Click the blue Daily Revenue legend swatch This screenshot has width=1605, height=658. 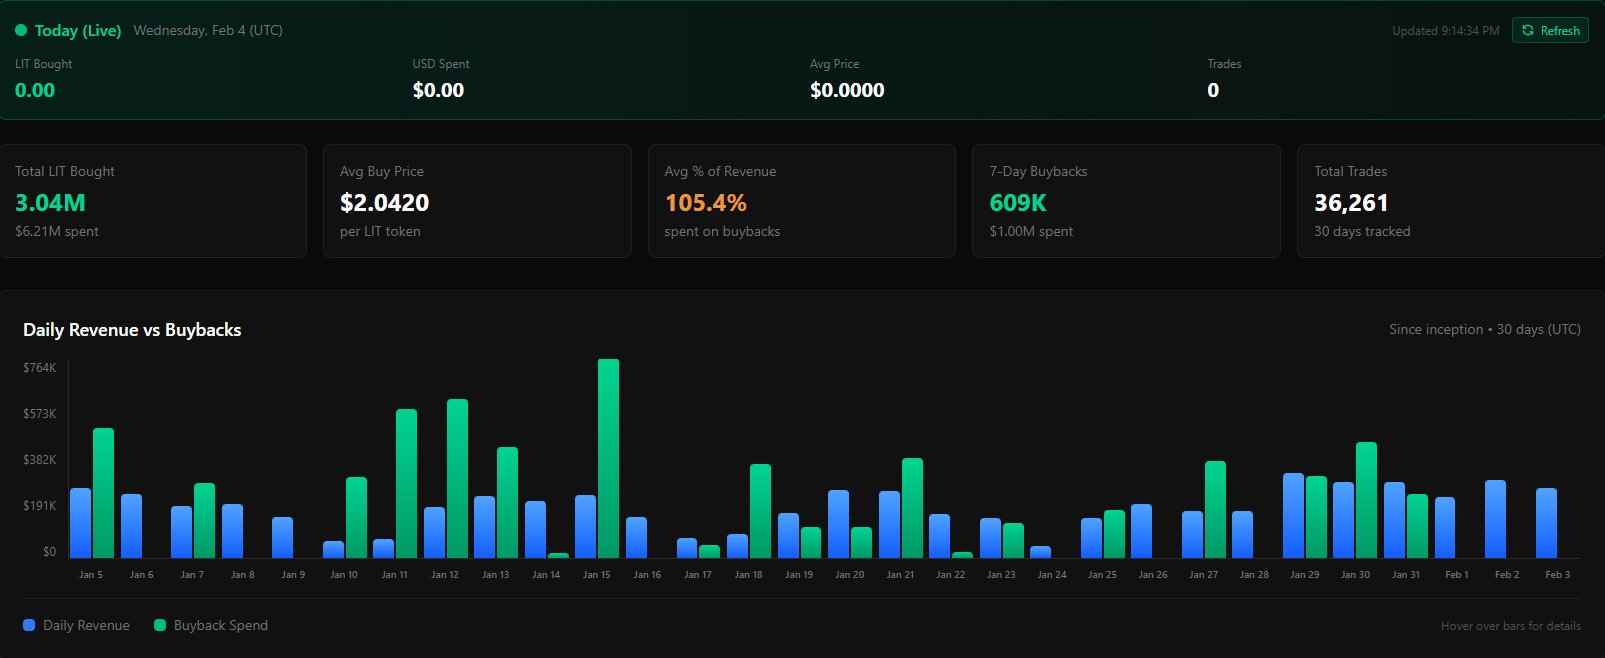tap(29, 625)
